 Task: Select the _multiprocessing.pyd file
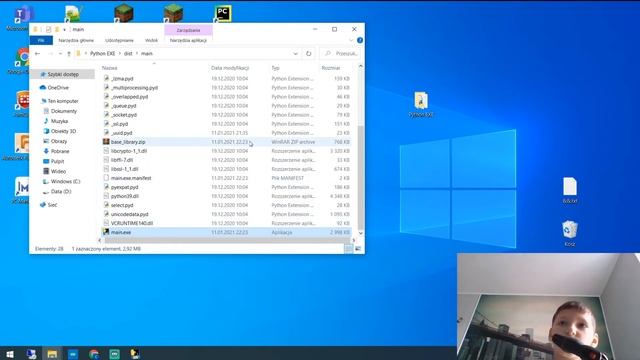pos(226,88)
